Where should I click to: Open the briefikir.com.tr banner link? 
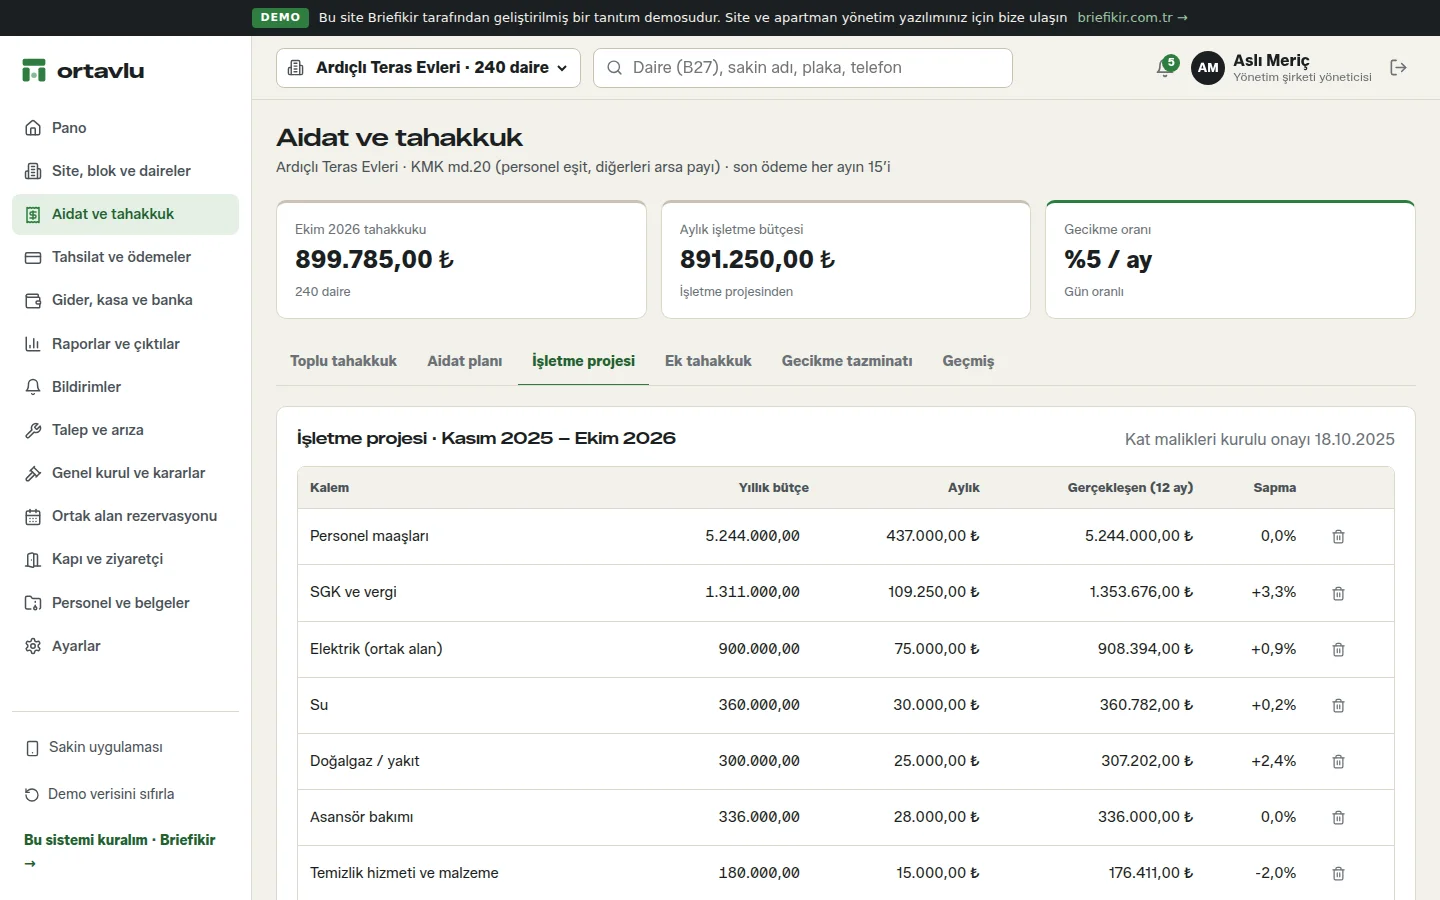(x=1132, y=17)
